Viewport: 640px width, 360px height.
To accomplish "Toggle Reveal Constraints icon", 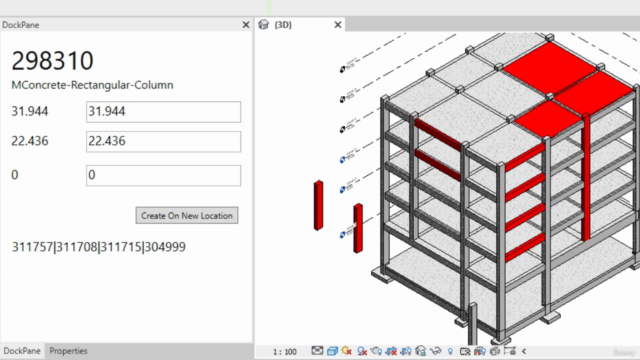I will [510, 351].
